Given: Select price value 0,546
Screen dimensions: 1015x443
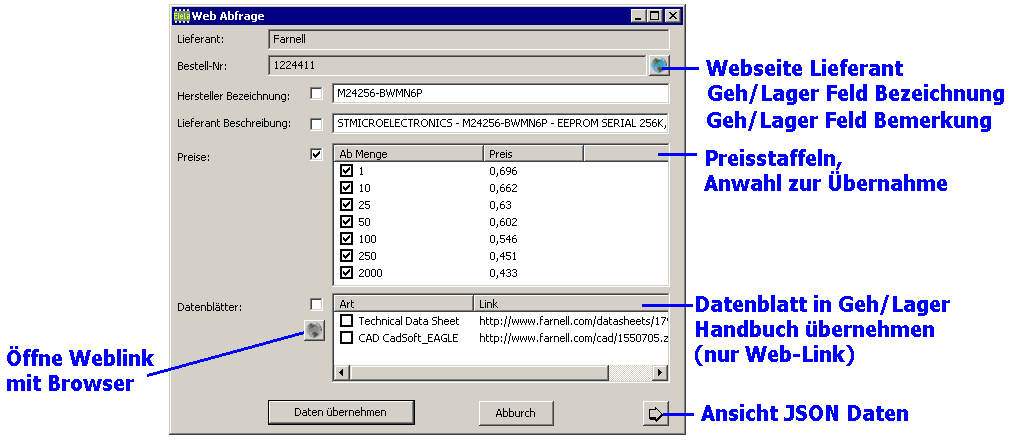Looking at the screenshot, I should 503,239.
